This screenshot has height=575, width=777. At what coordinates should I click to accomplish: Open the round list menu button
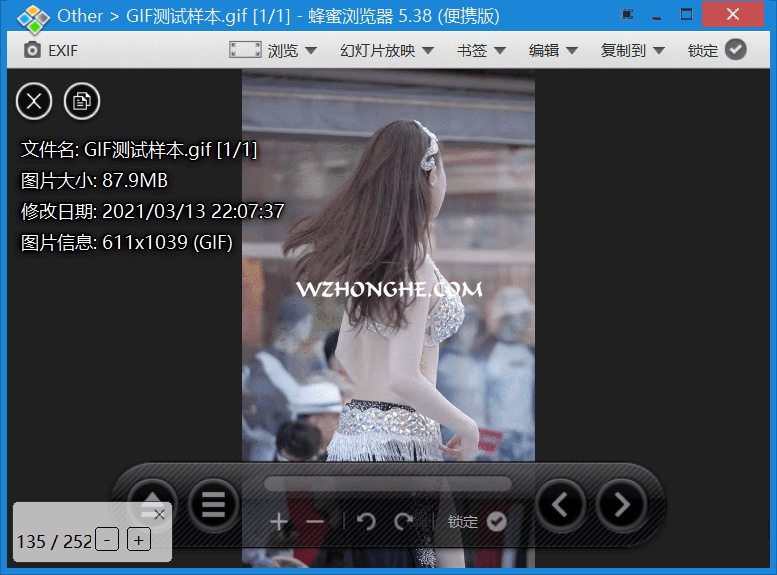tap(214, 505)
